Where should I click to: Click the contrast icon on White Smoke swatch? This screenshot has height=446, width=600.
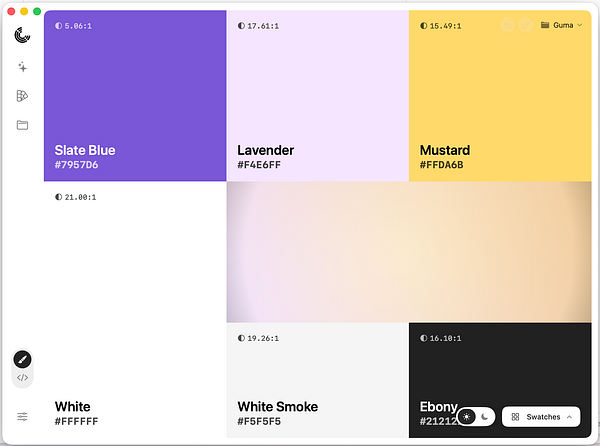(241, 338)
